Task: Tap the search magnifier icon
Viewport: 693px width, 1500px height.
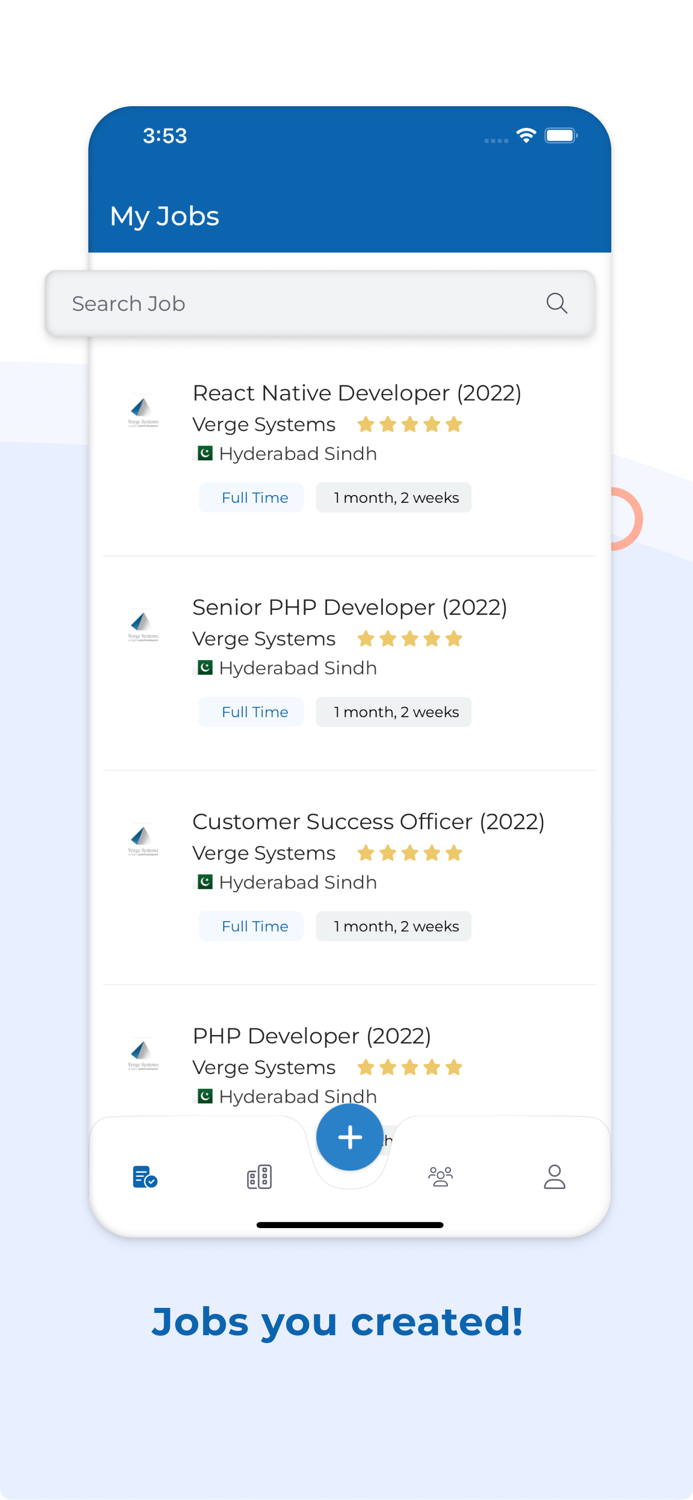Action: [x=556, y=303]
